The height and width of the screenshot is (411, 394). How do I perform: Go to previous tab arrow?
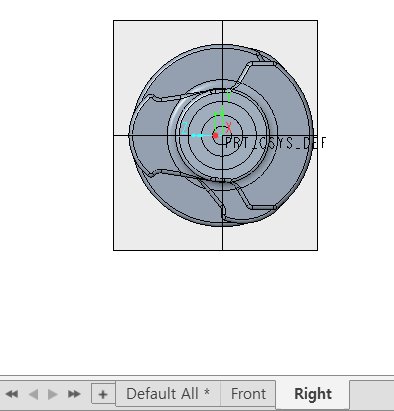click(33, 394)
